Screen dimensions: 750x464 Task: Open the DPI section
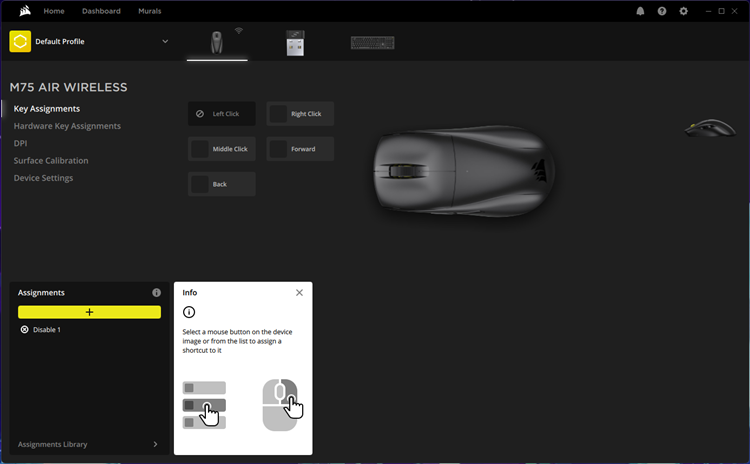[20, 144]
